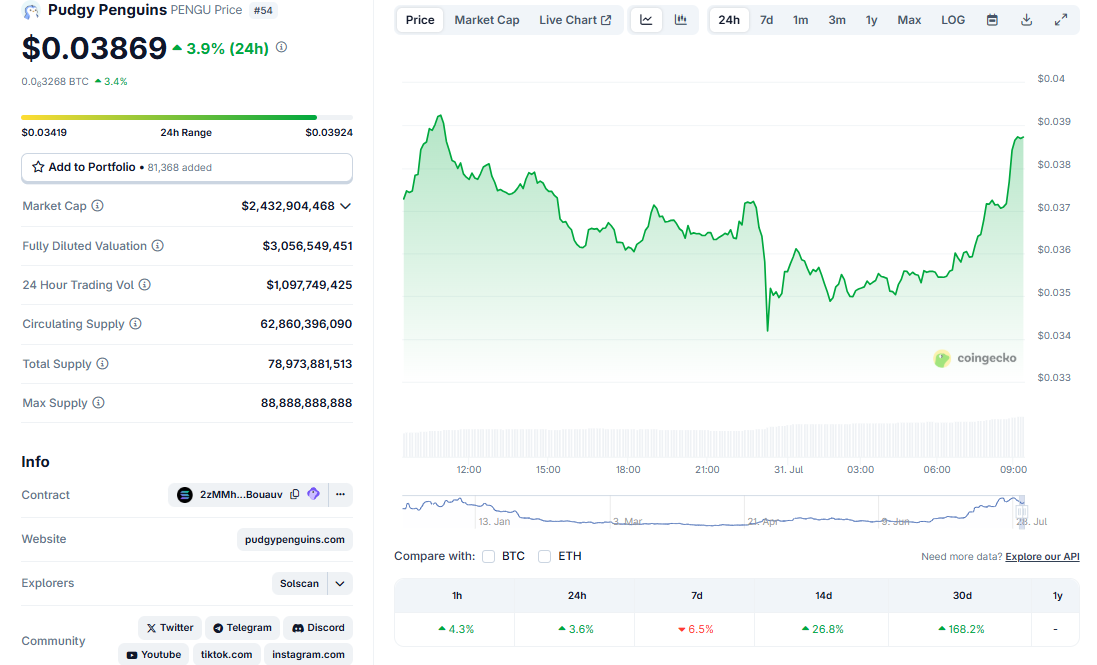Image resolution: width=1097 pixels, height=665 pixels.
Task: Tick the BTC compare checkbox
Action: pyautogui.click(x=488, y=557)
